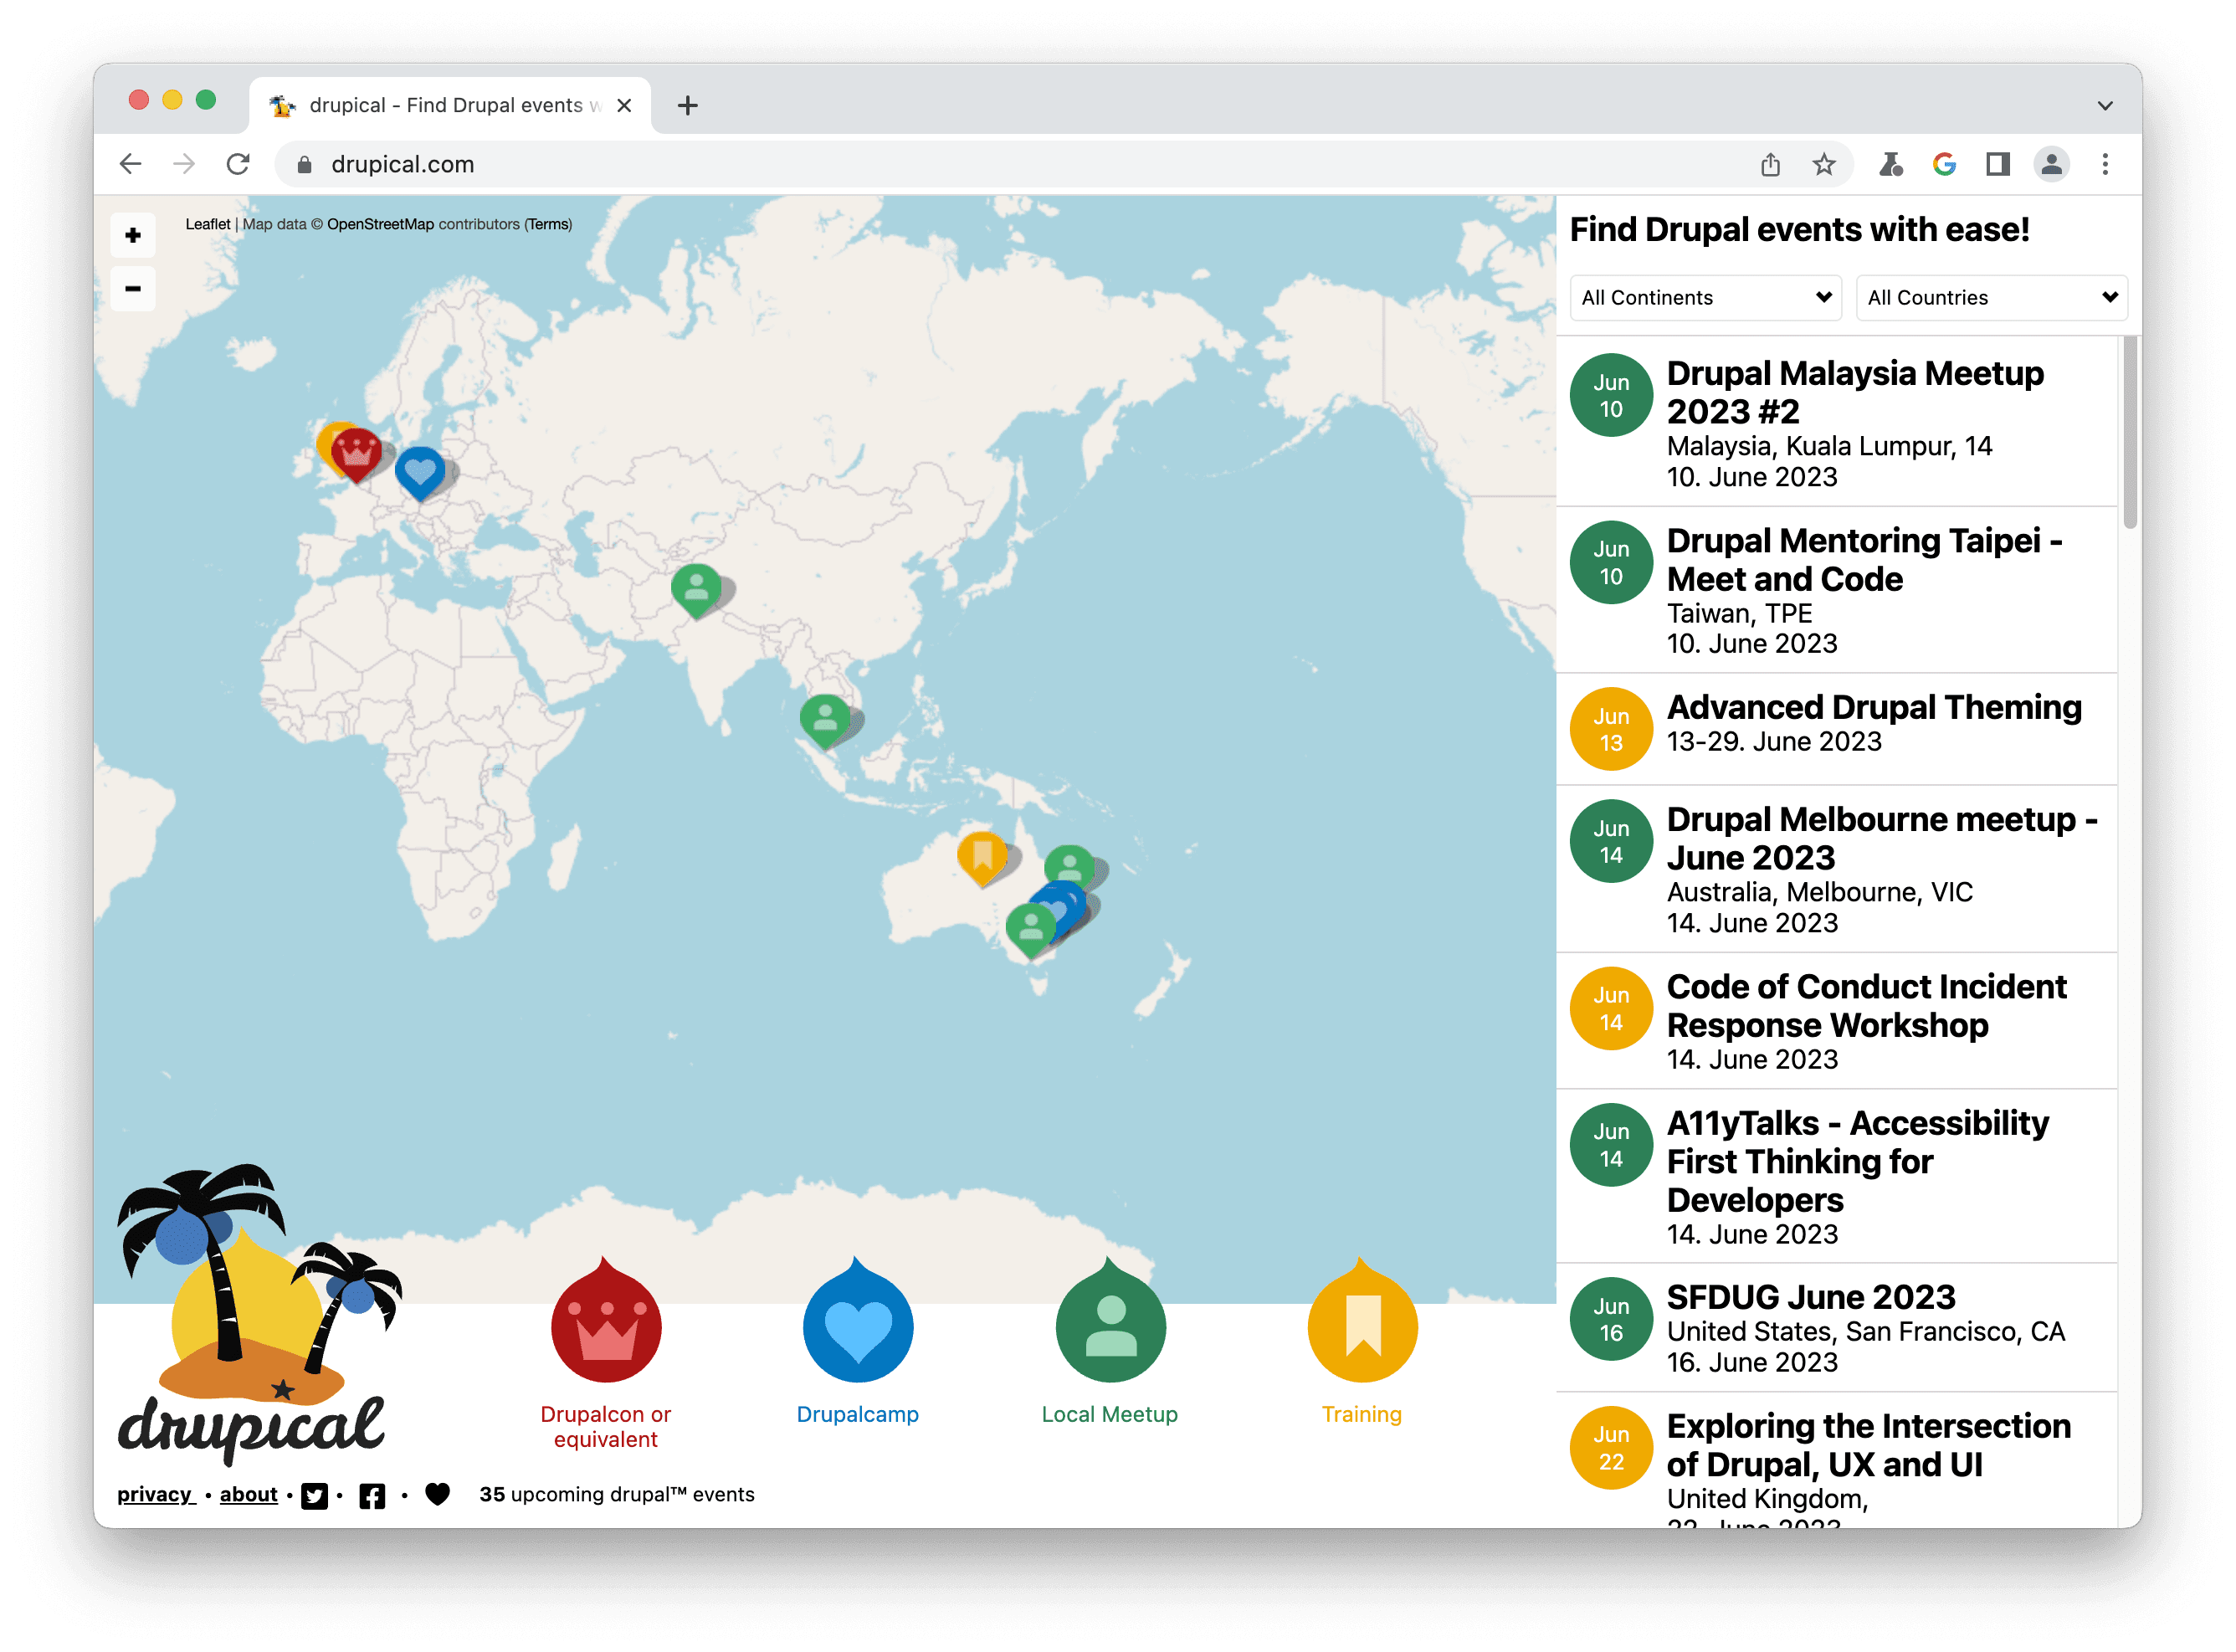Switch to the drupical browser tab
This screenshot has width=2236, height=1652.
tap(450, 105)
